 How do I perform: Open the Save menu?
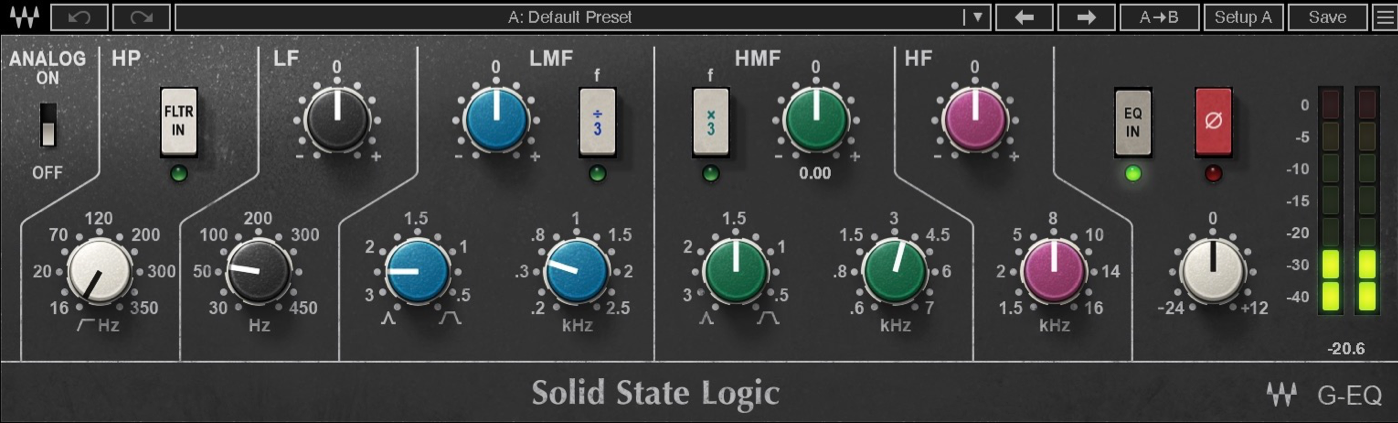(1327, 17)
